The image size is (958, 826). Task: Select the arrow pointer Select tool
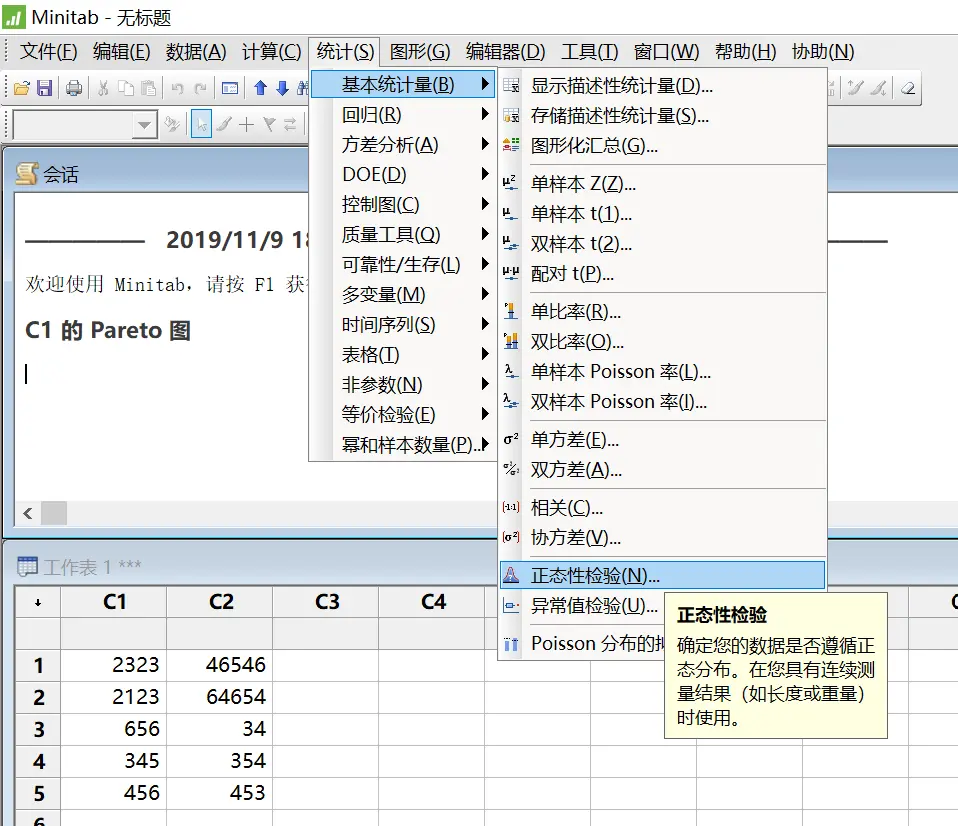(x=201, y=125)
